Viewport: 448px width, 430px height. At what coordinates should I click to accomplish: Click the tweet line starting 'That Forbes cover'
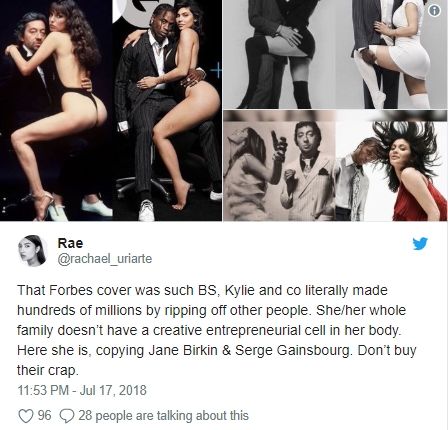(202, 290)
